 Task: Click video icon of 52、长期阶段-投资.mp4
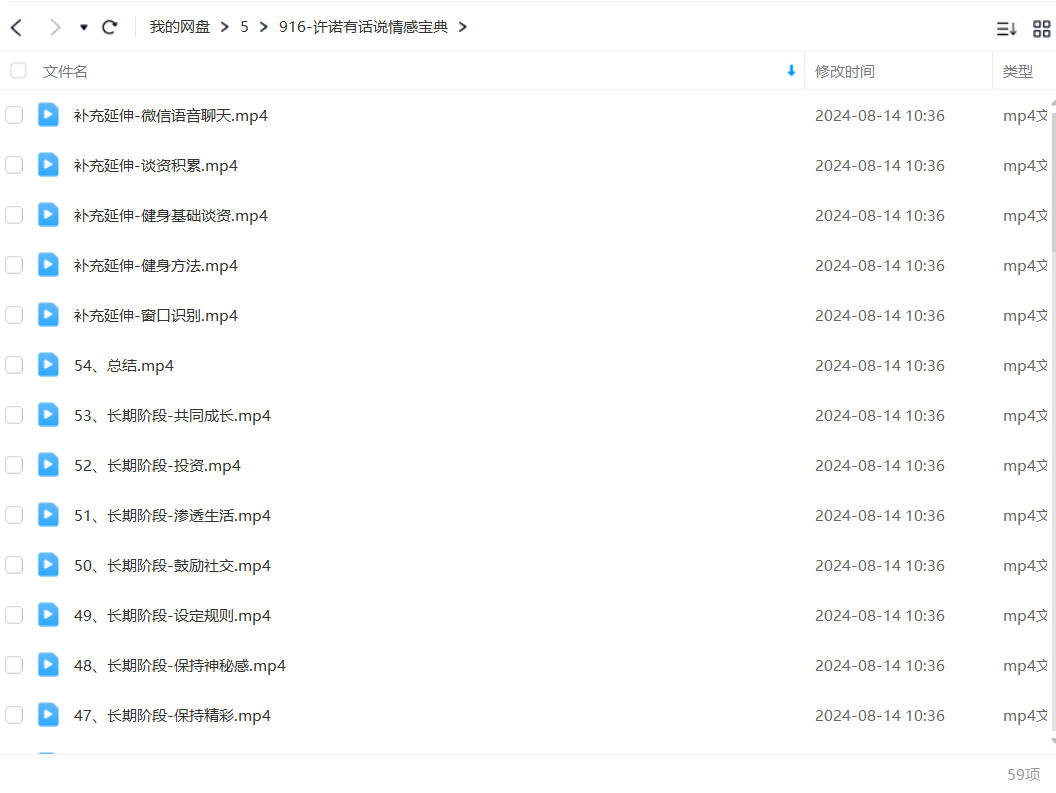(x=48, y=465)
